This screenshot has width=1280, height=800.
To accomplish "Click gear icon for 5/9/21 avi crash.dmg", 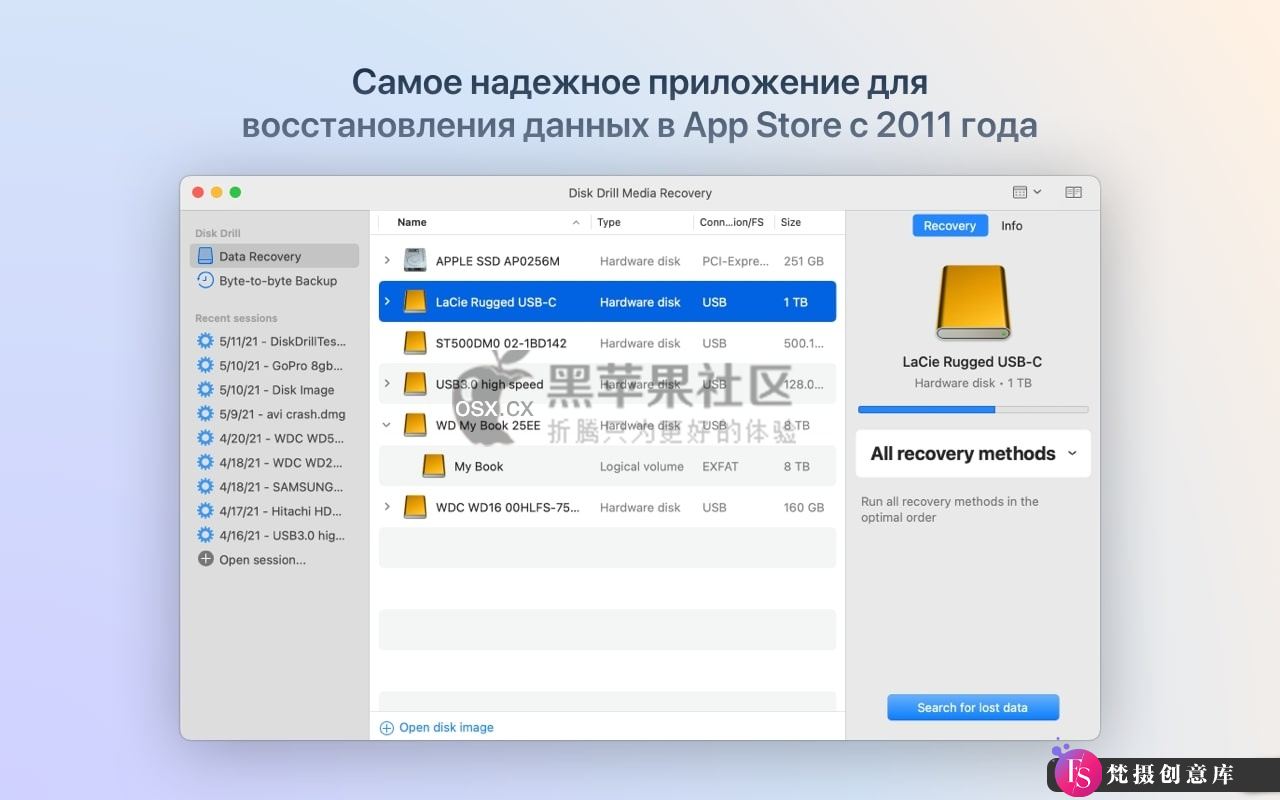I will pyautogui.click(x=205, y=414).
